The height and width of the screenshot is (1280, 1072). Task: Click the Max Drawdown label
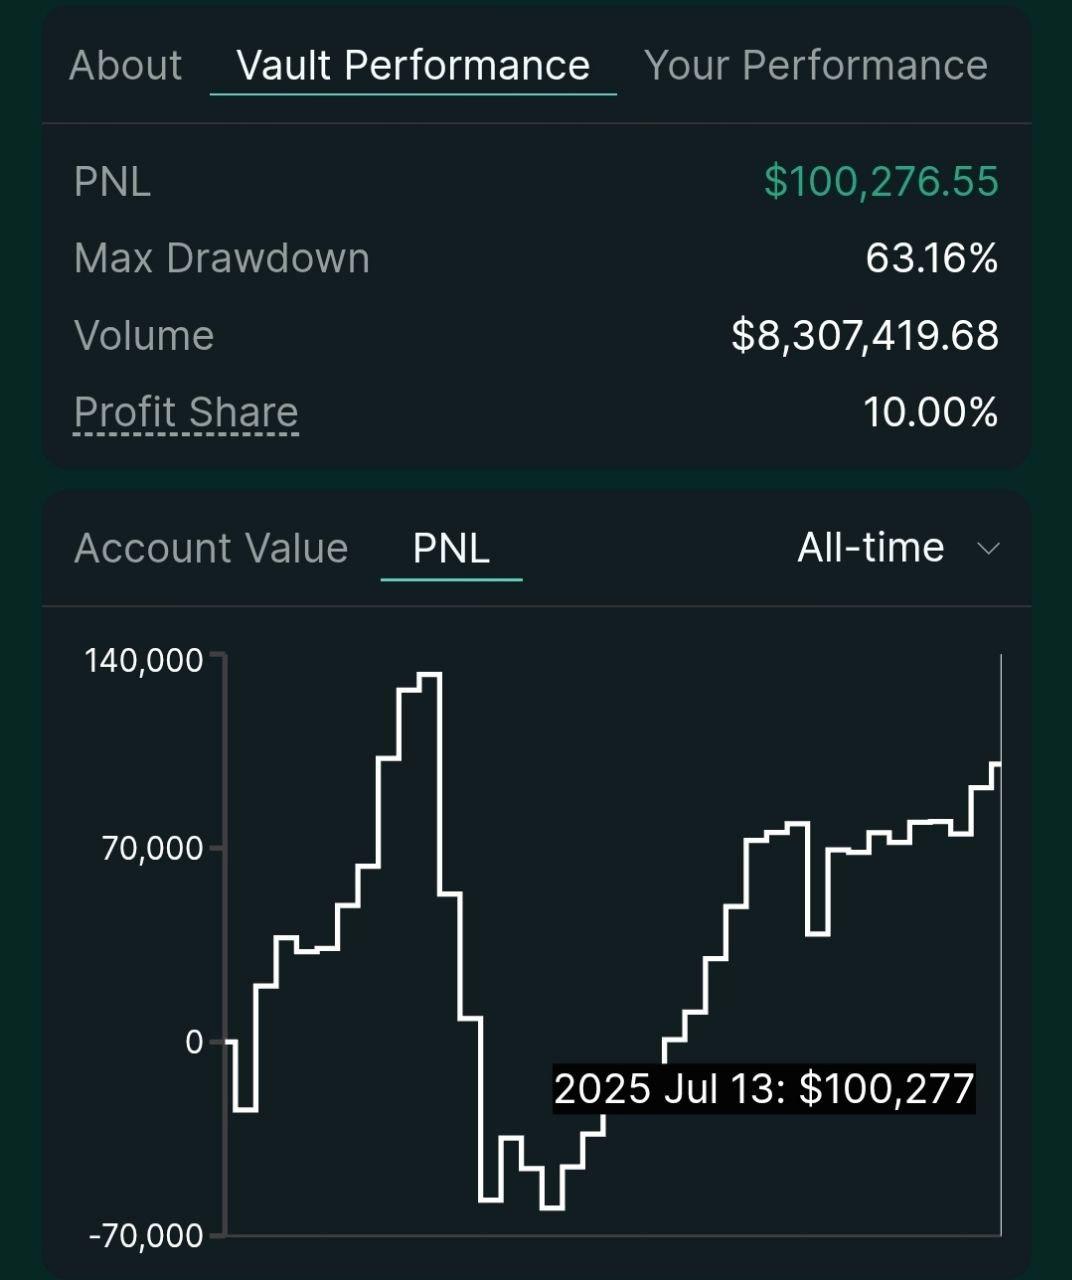point(222,259)
